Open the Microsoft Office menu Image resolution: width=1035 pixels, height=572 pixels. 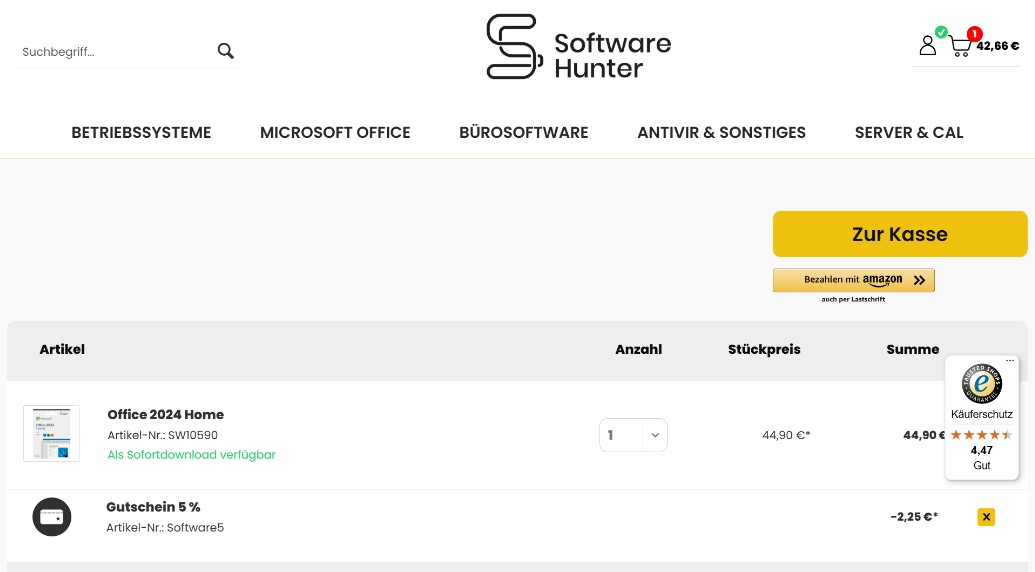[335, 133]
